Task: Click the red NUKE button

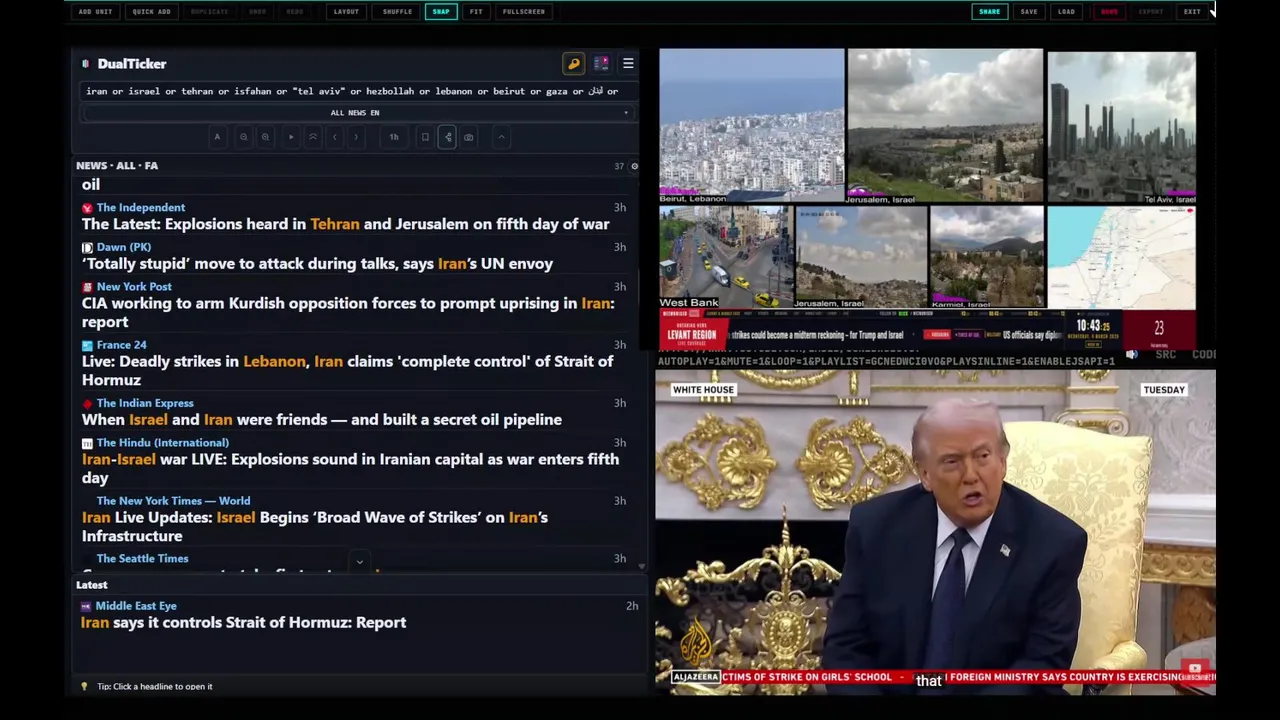Action: pos(1109,12)
